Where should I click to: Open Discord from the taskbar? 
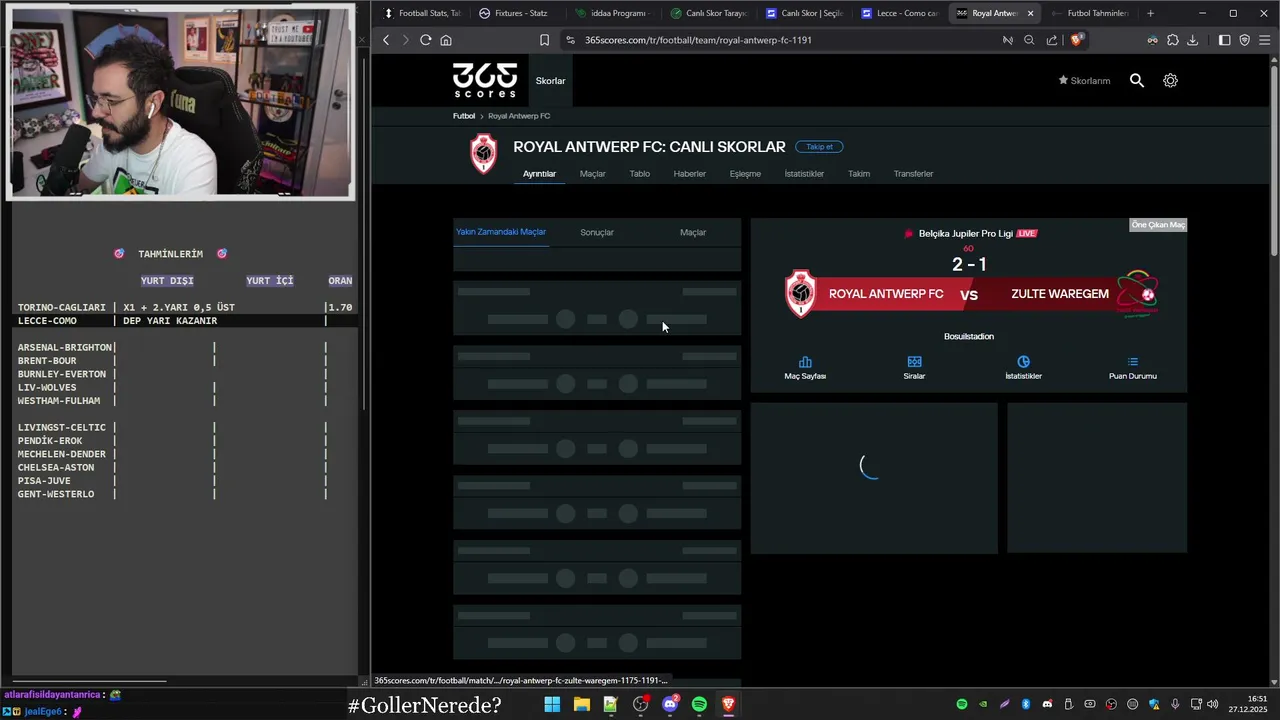670,704
